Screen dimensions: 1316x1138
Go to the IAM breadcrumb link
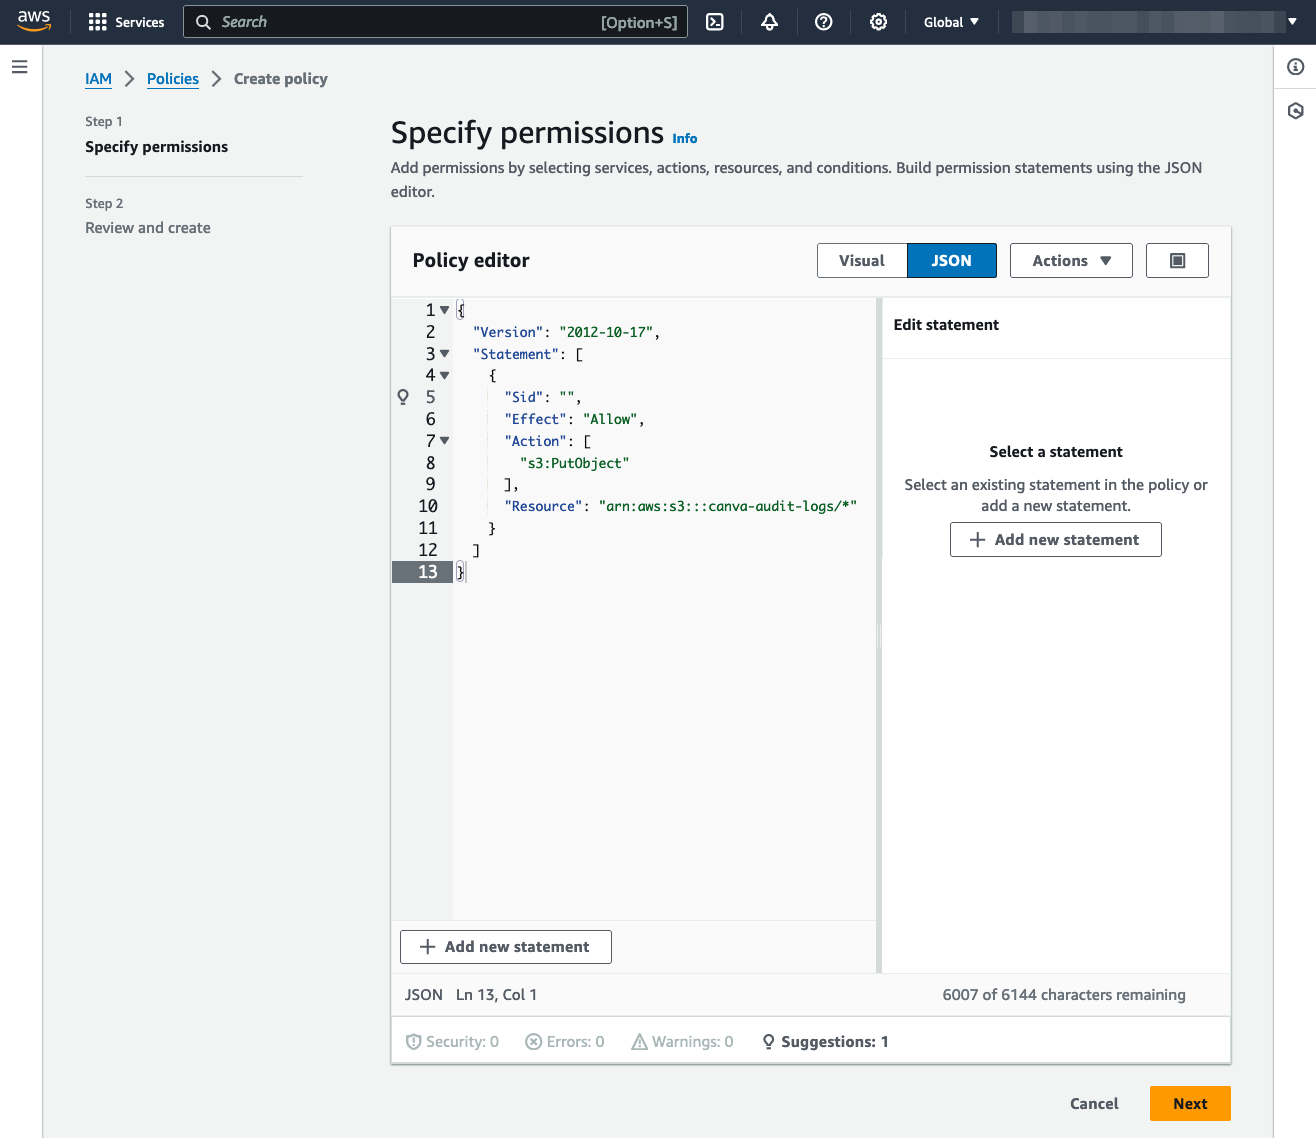[x=98, y=79]
